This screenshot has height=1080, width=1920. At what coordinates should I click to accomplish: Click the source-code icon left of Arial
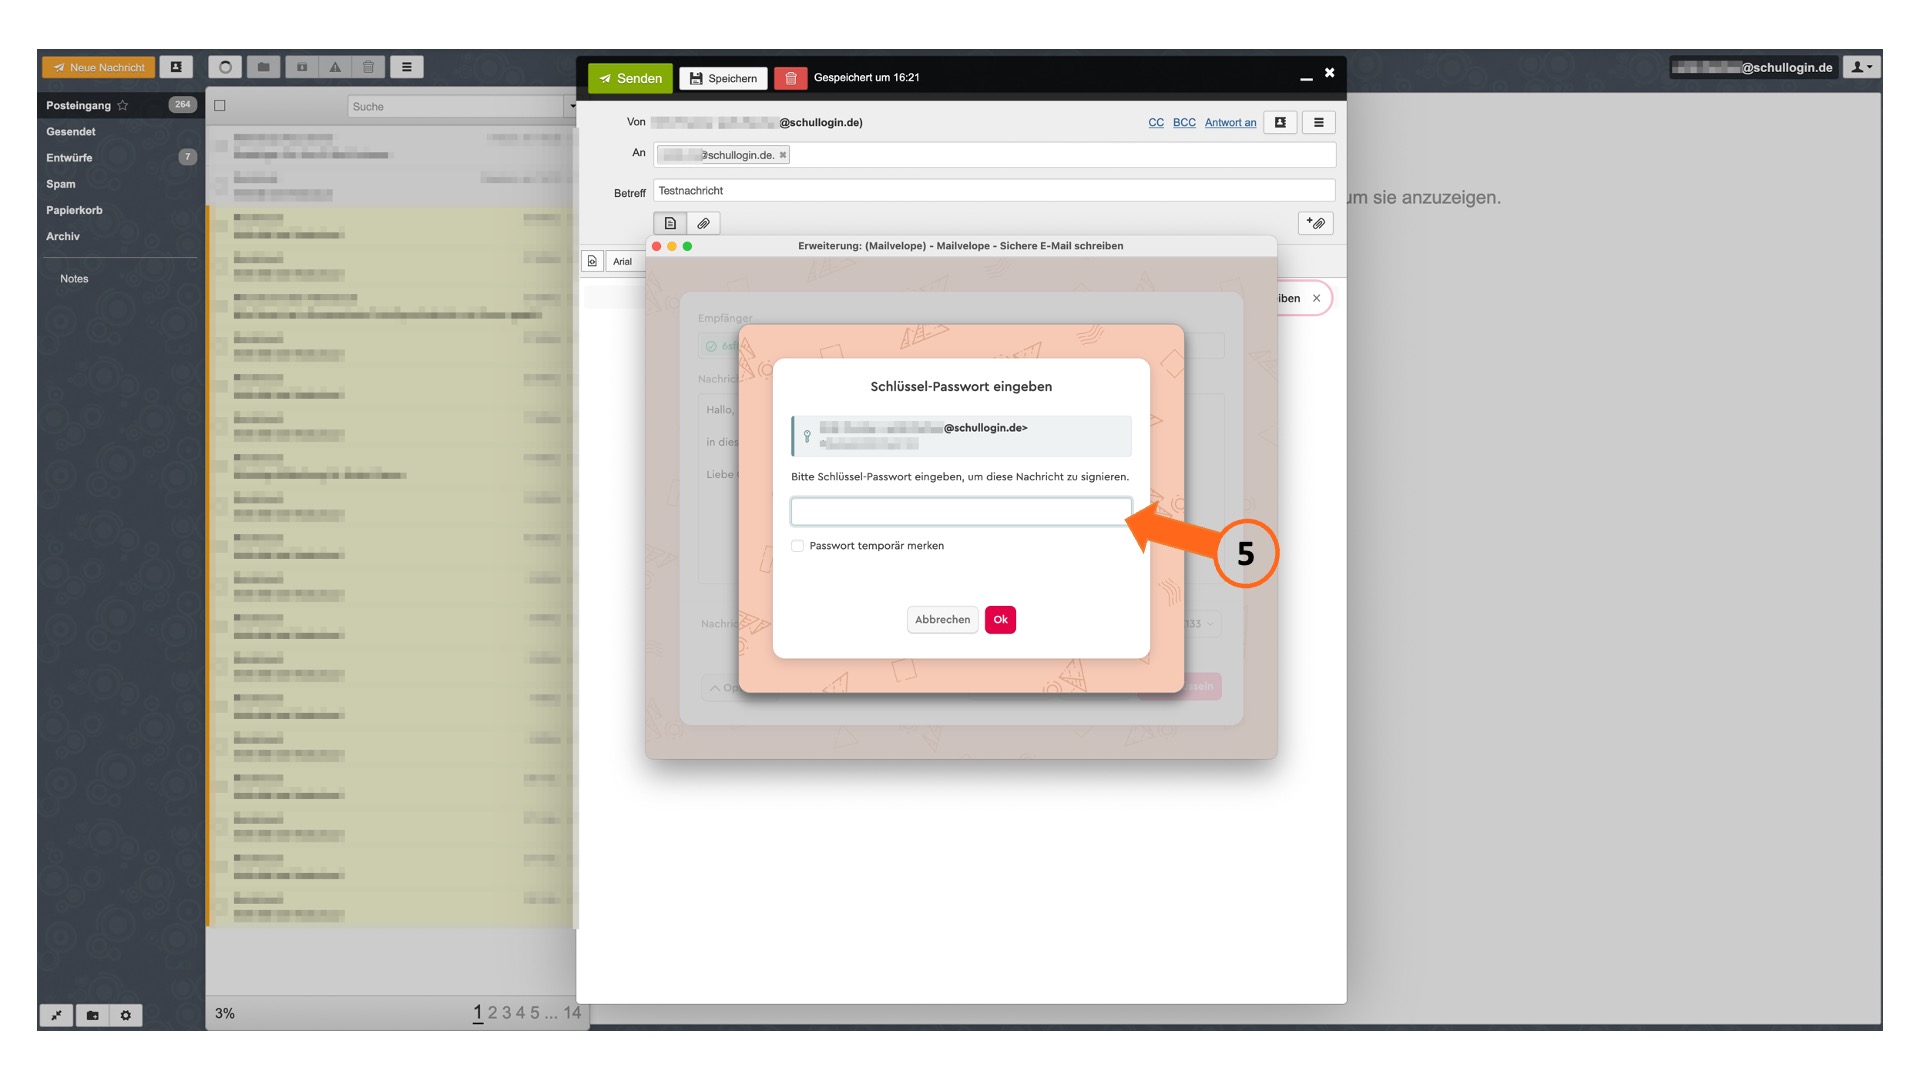(x=592, y=261)
